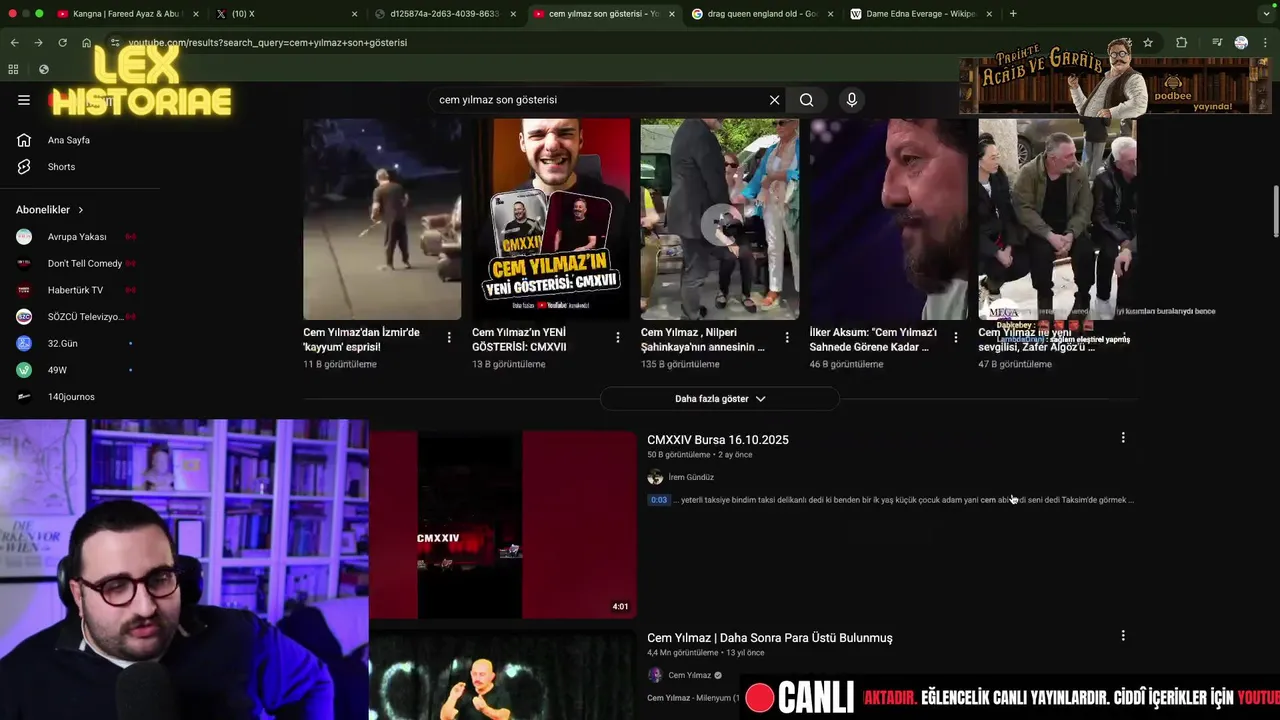The width and height of the screenshot is (1280, 720).
Task: Reload the current page
Action: pos(62,43)
